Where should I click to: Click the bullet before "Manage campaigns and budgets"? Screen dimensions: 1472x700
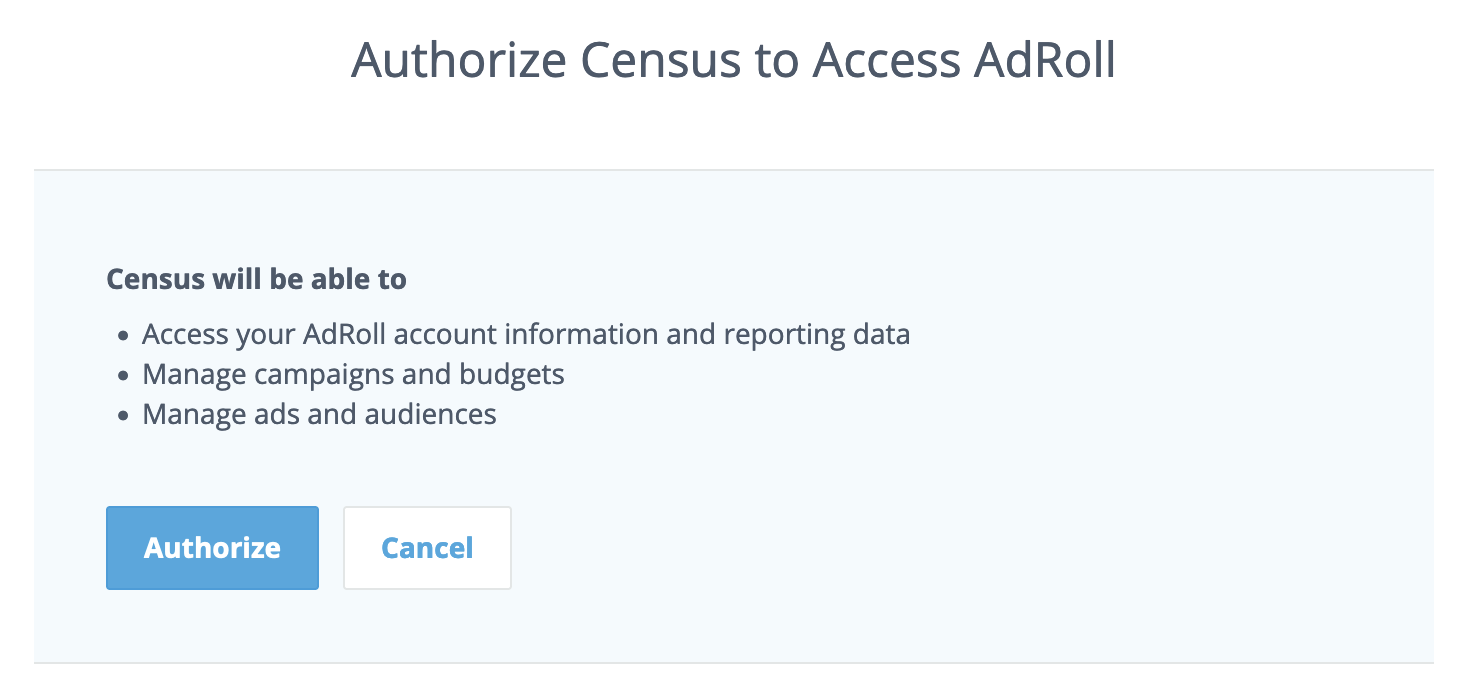pyautogui.click(x=123, y=376)
